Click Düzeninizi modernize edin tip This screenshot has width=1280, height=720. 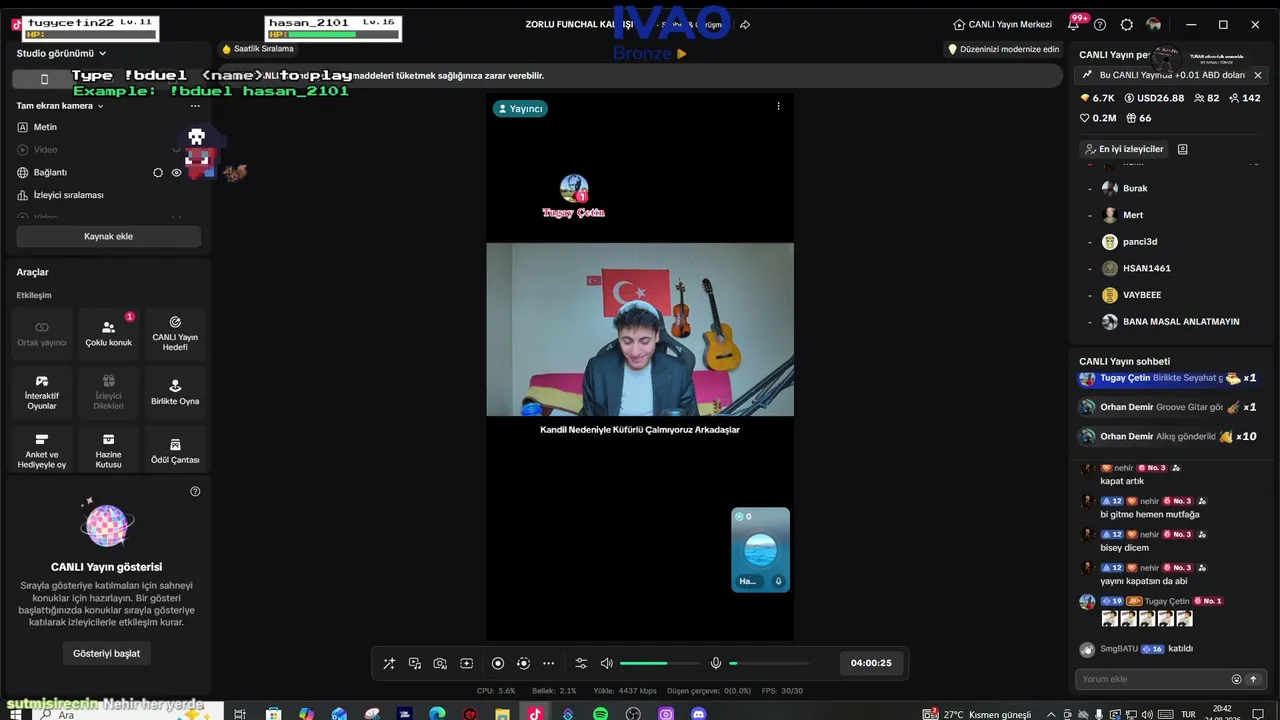pyautogui.click(x=1003, y=49)
